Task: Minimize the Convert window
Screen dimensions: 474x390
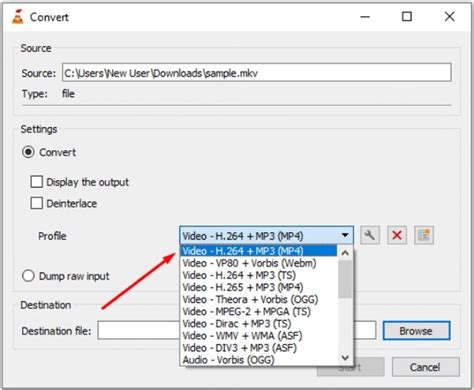Action: (365, 17)
